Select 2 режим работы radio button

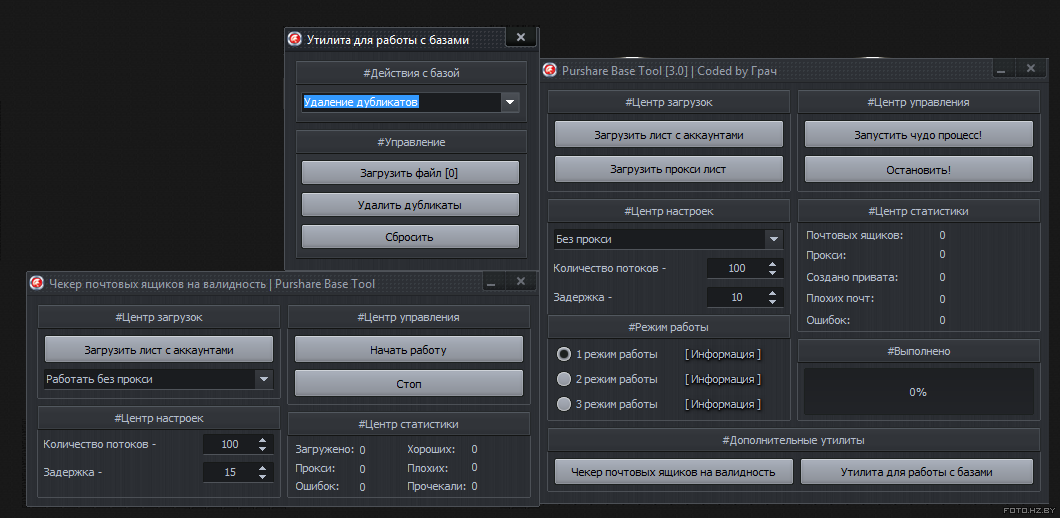pos(564,379)
